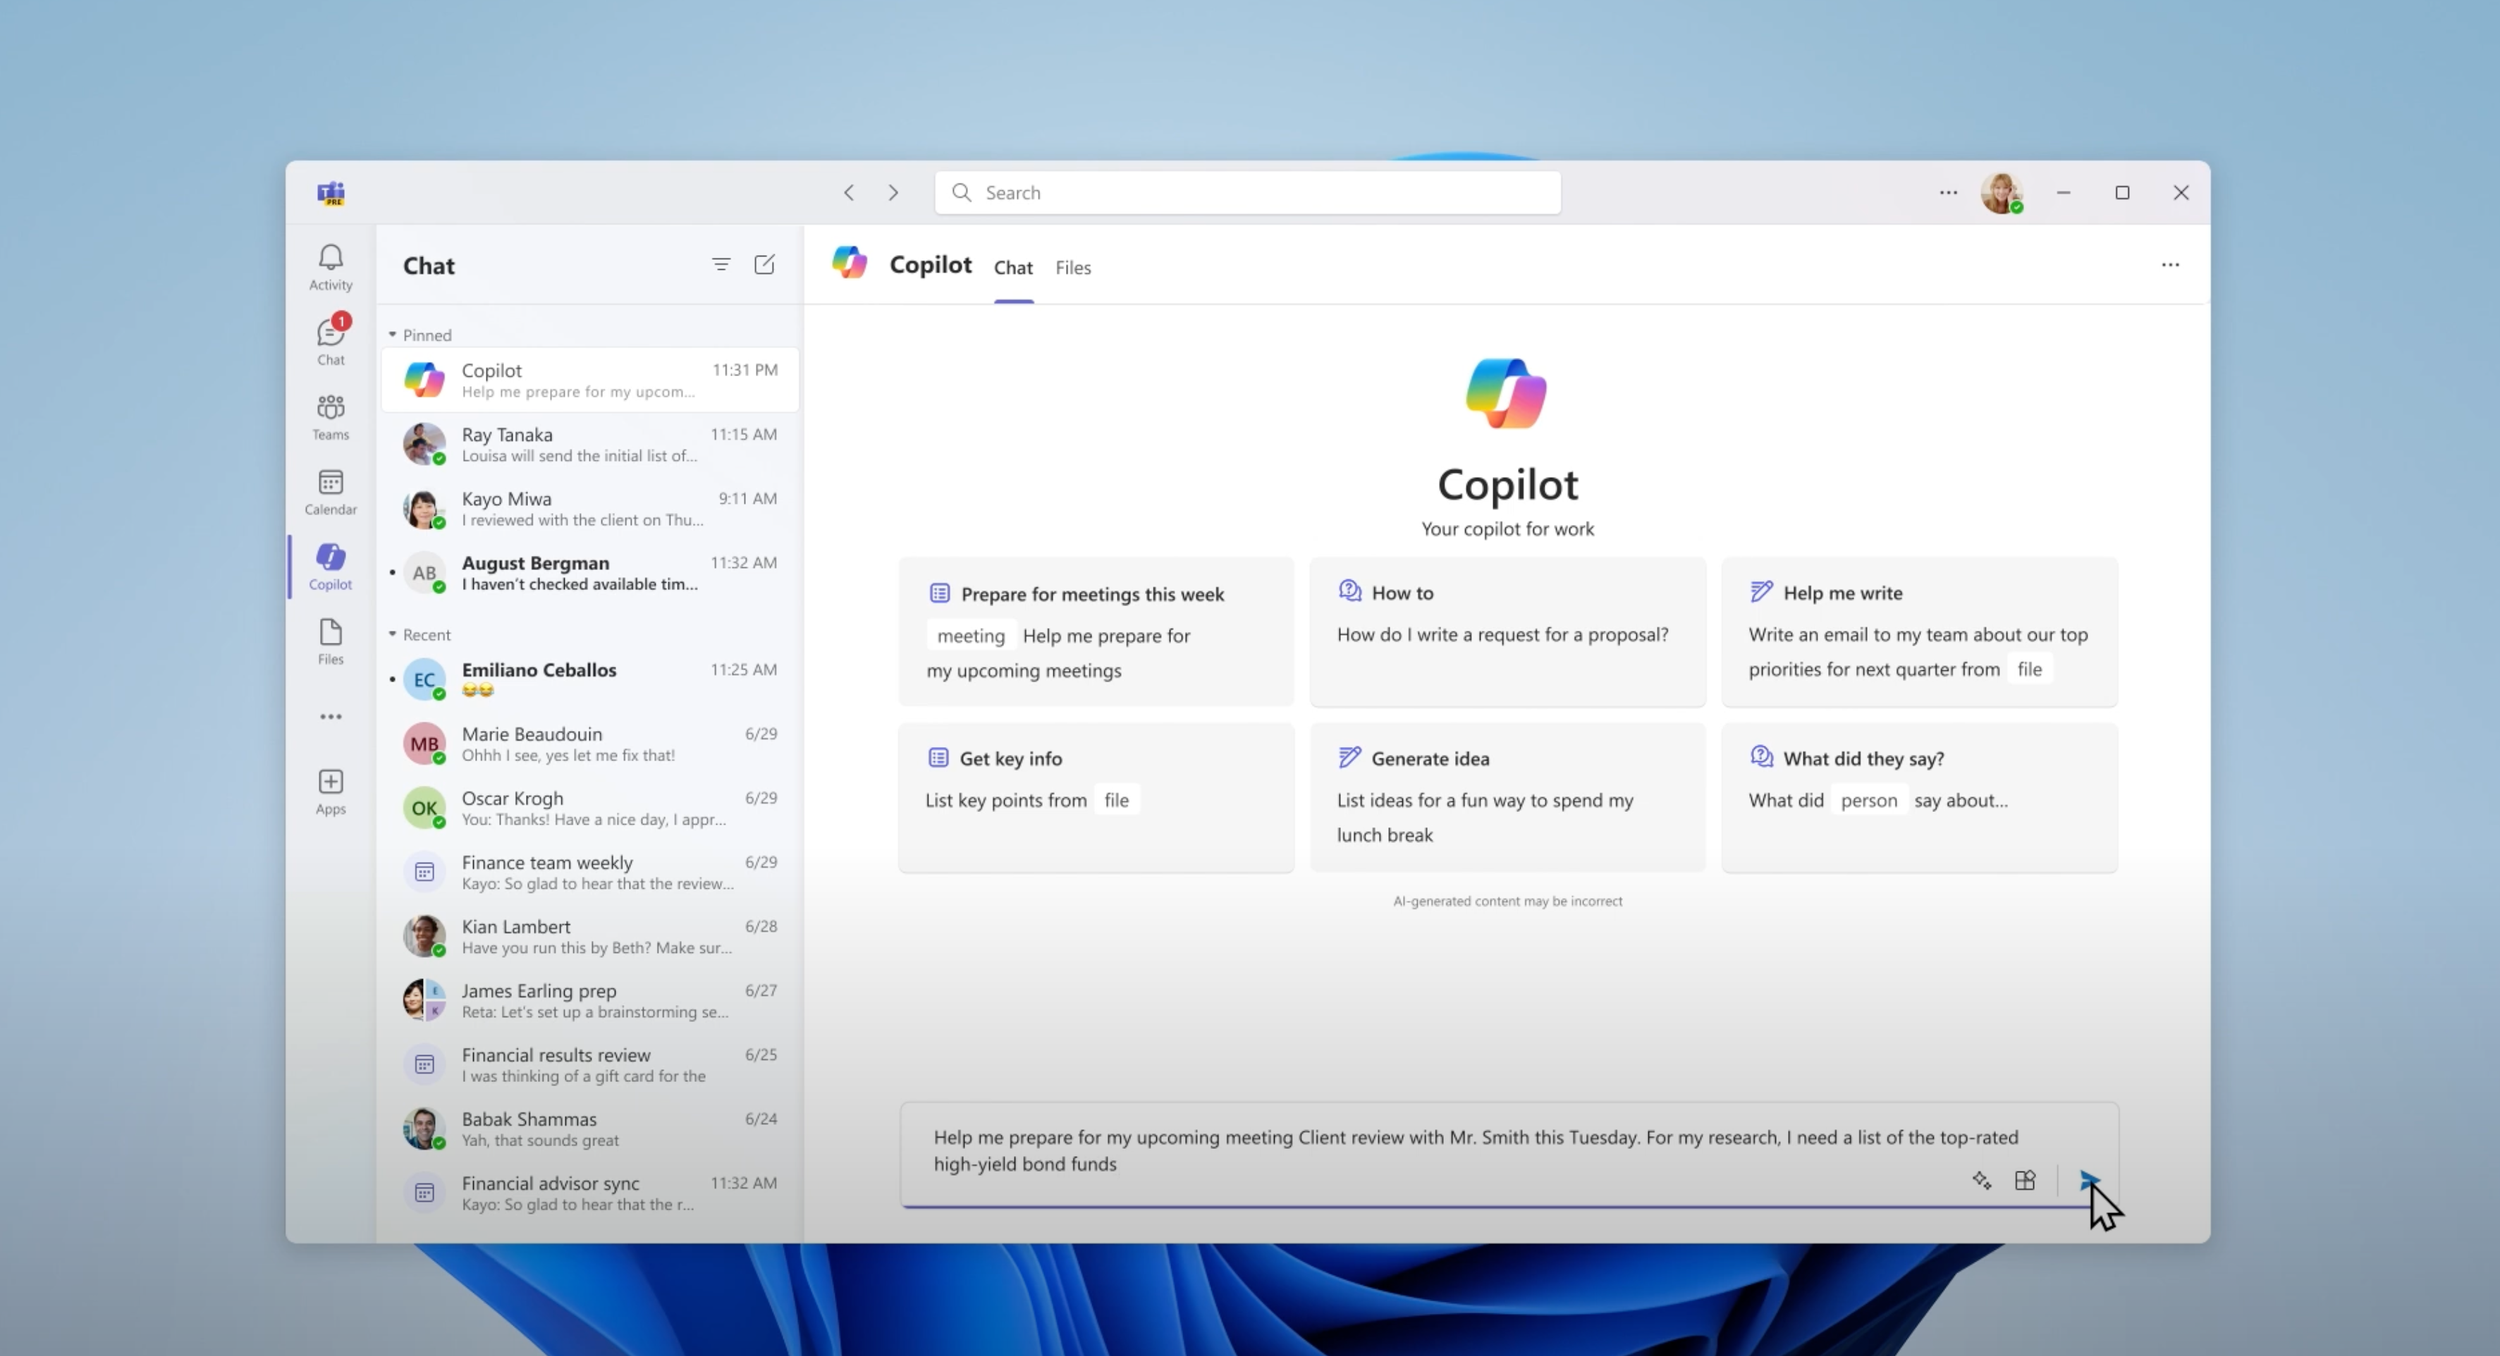Go forward with the right arrow

(x=893, y=193)
